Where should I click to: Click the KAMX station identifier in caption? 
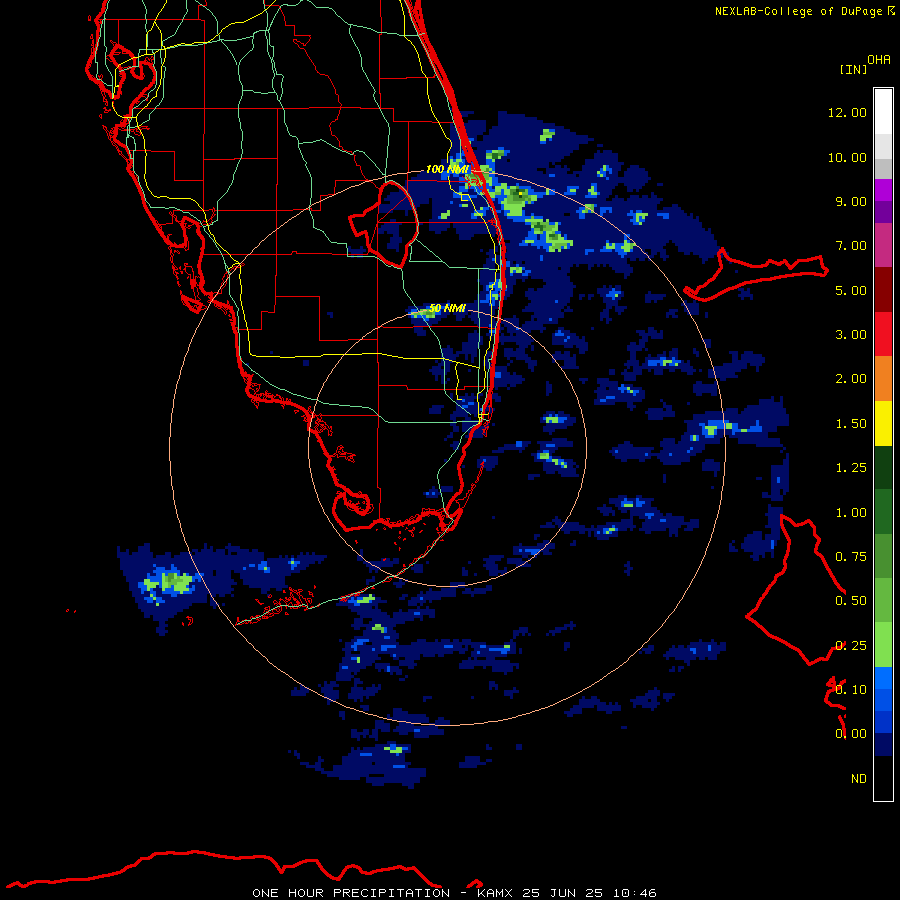(x=495, y=893)
